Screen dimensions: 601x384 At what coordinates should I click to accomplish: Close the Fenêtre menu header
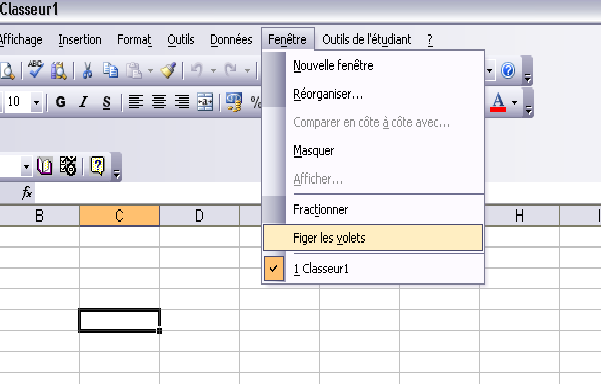(287, 39)
